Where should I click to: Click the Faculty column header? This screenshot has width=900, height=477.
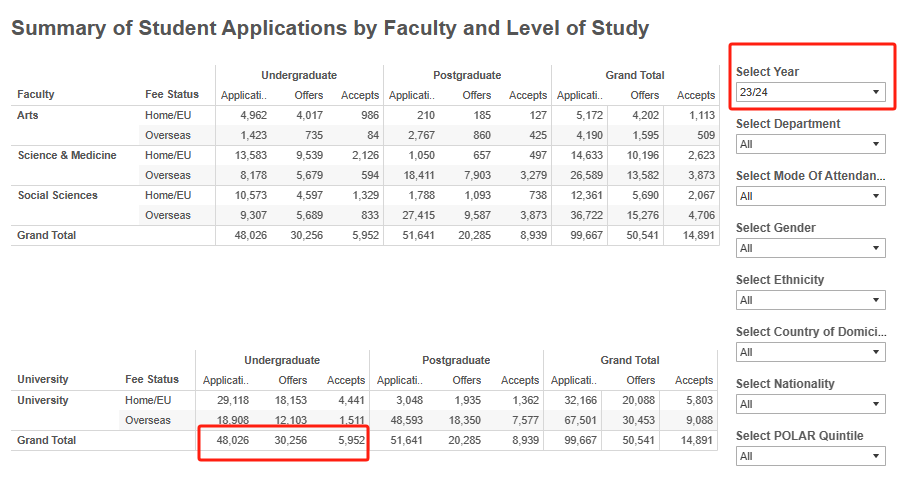point(36,95)
